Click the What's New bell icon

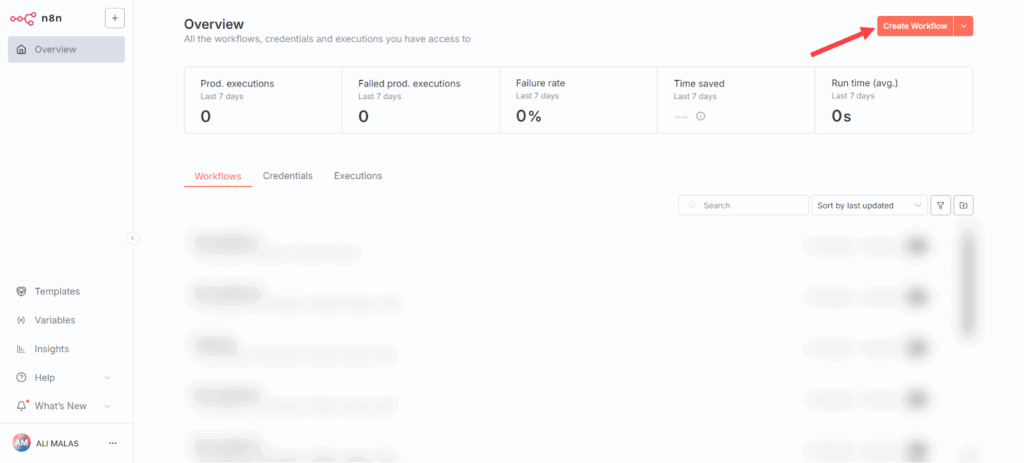pos(22,406)
